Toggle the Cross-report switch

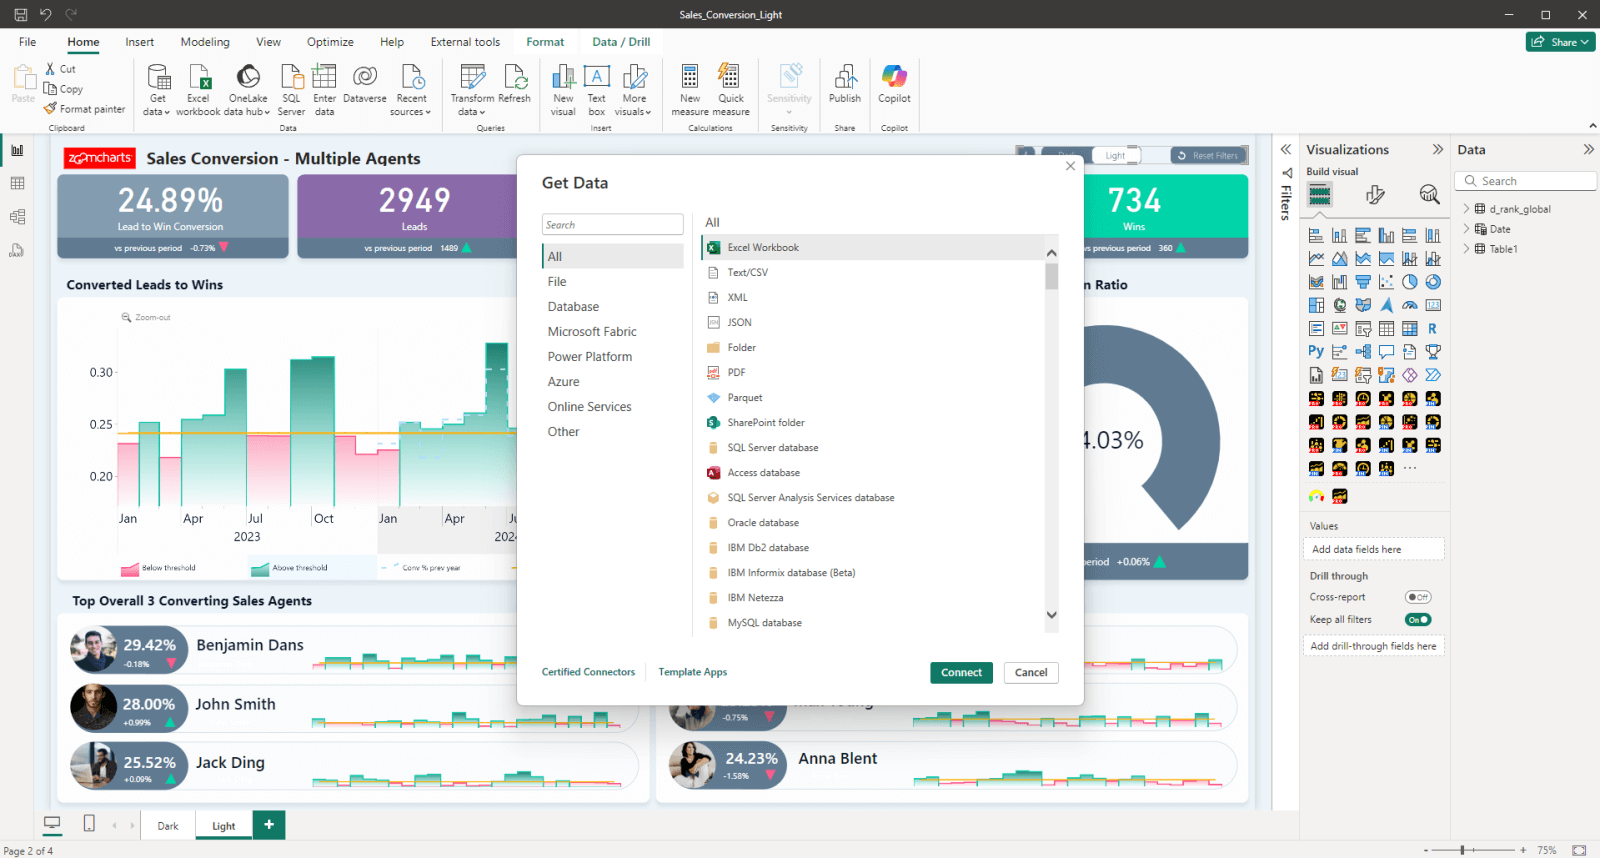tap(1418, 597)
